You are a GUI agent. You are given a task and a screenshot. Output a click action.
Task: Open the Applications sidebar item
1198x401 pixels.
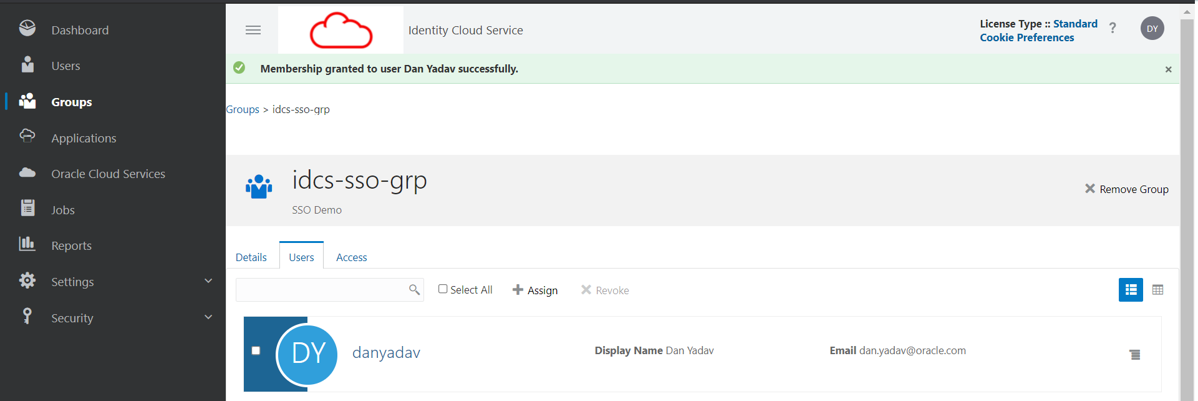84,138
